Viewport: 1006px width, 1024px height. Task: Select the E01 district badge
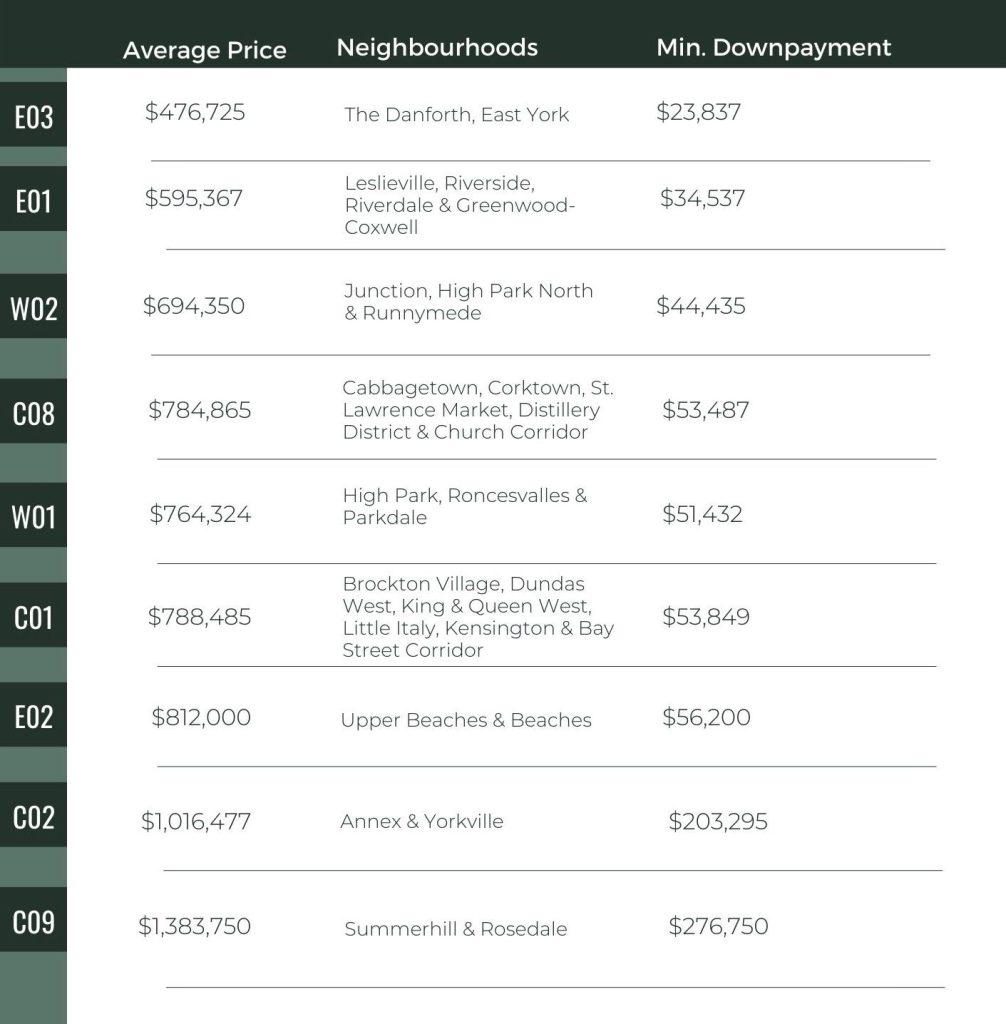click(x=33, y=199)
